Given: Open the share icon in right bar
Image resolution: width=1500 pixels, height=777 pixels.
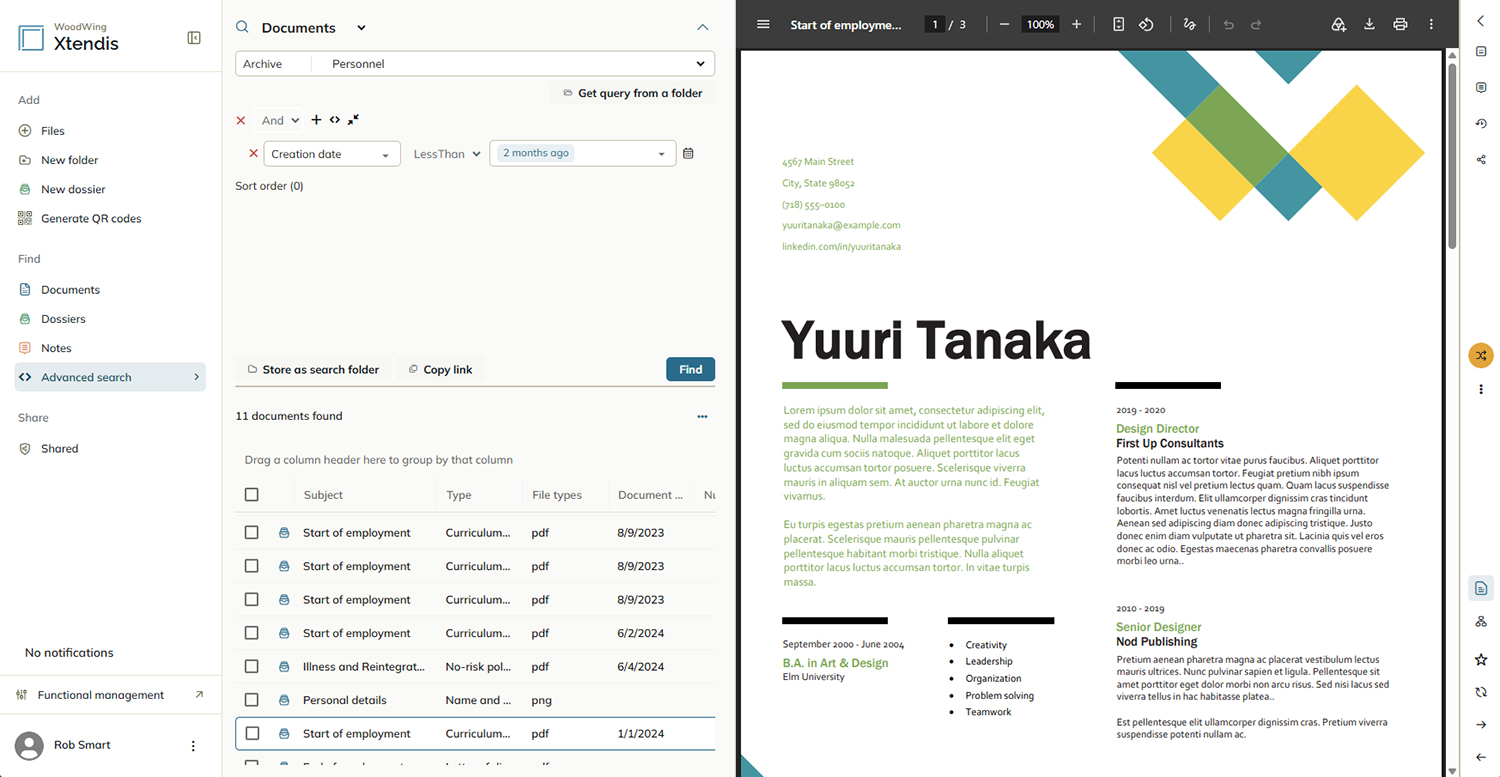Looking at the screenshot, I should coord(1481,159).
